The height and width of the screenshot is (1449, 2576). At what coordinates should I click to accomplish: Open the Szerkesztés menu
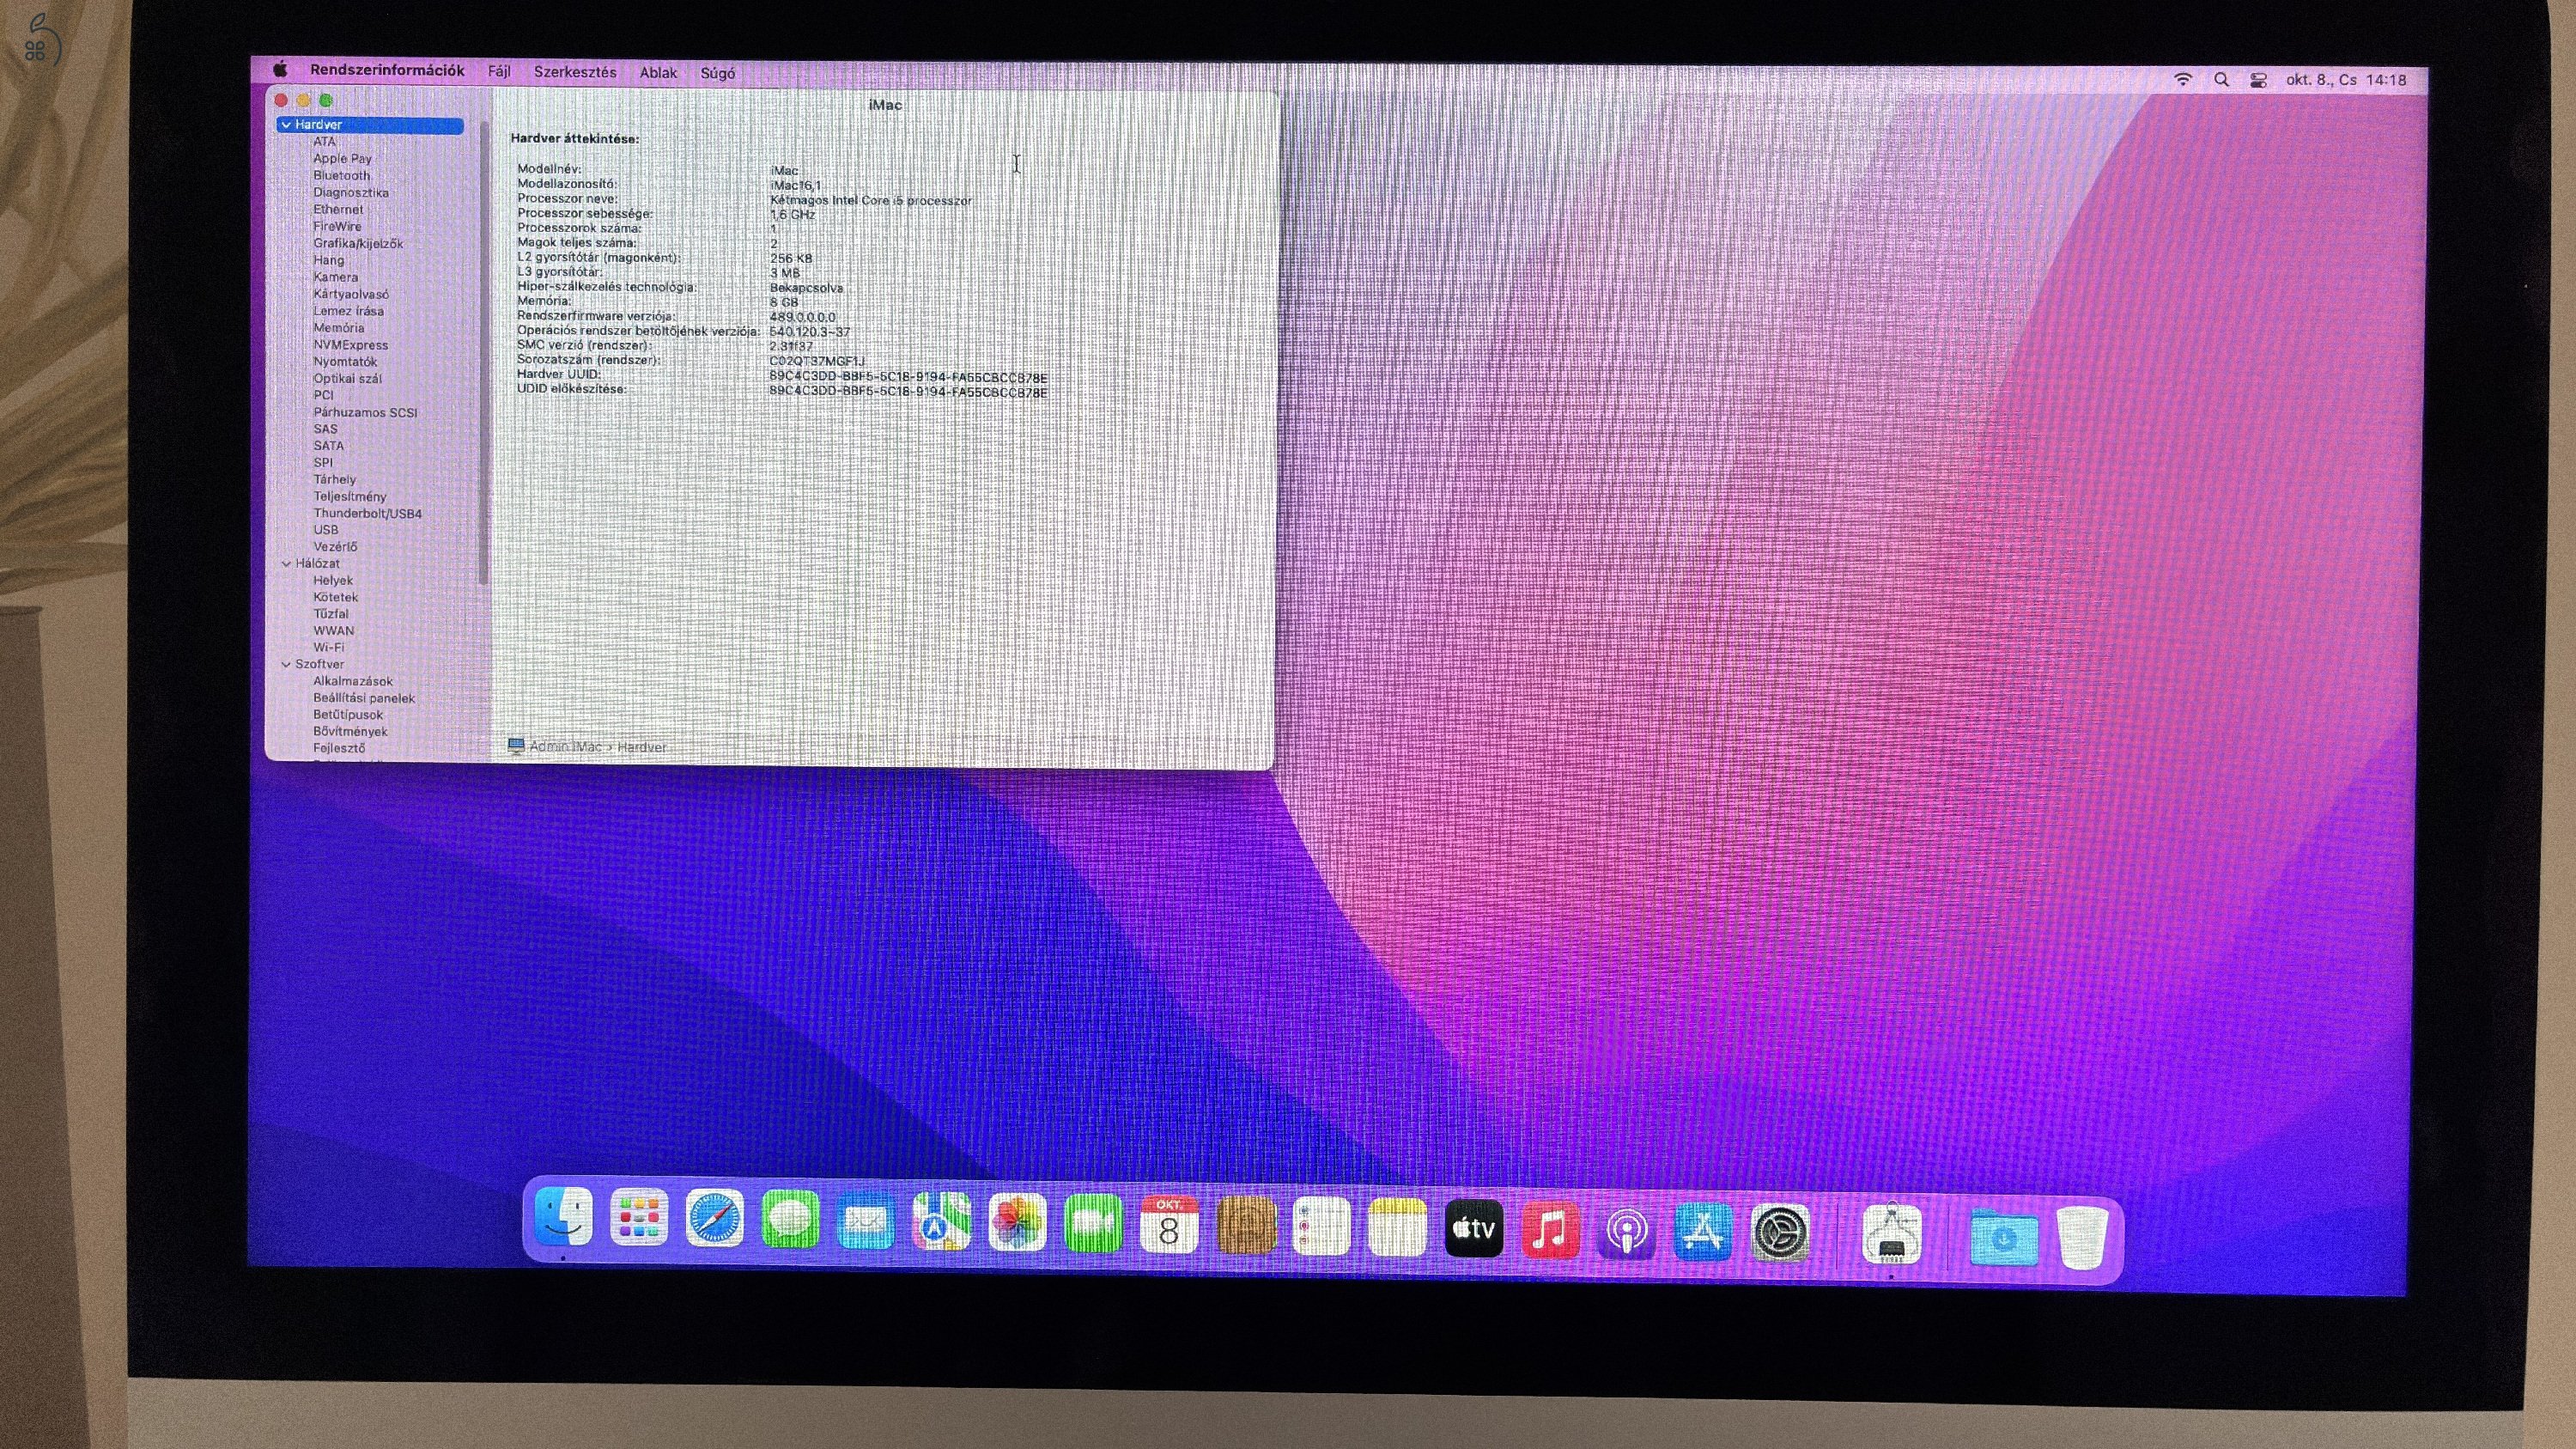pyautogui.click(x=575, y=72)
